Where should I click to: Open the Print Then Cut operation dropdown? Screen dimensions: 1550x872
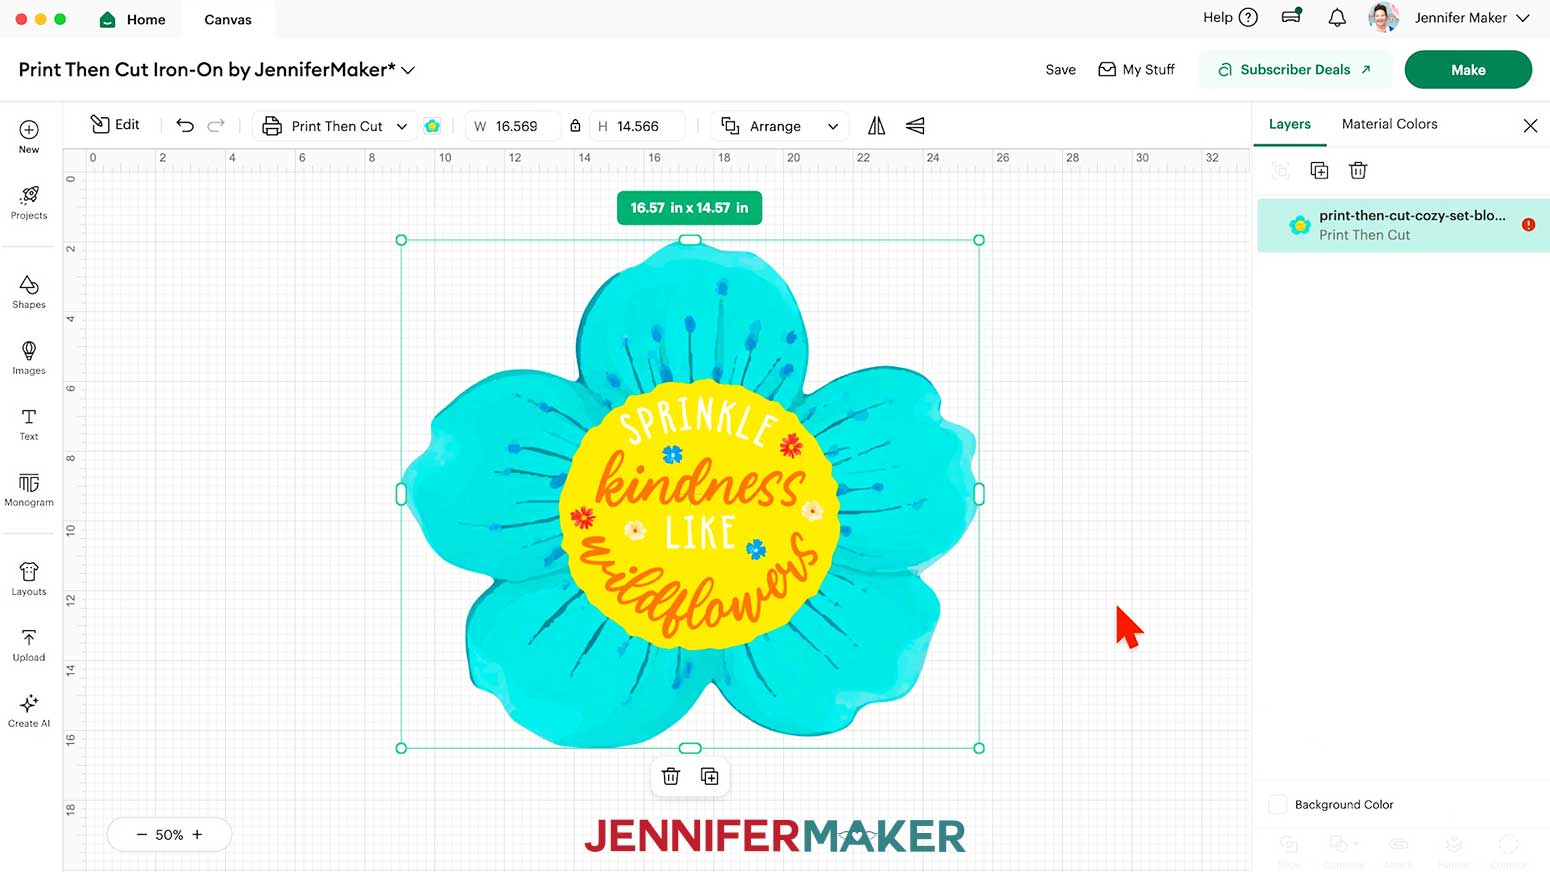point(335,126)
